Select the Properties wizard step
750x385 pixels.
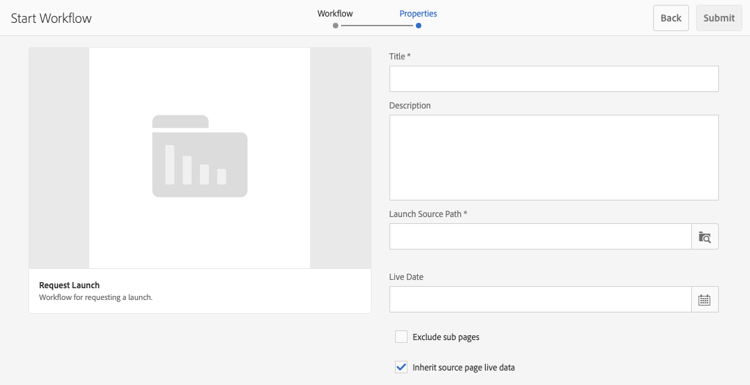tap(418, 14)
